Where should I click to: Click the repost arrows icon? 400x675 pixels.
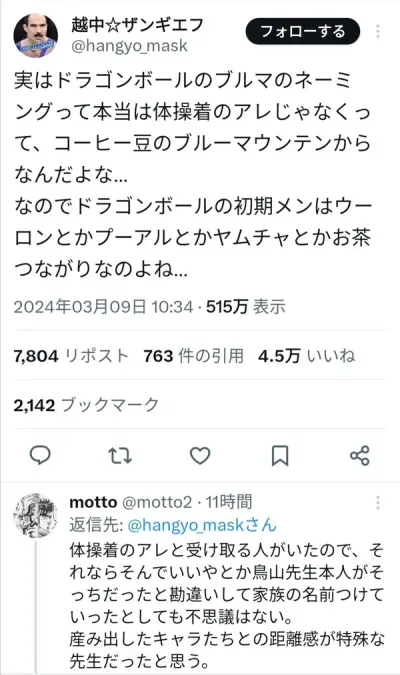coord(120,455)
